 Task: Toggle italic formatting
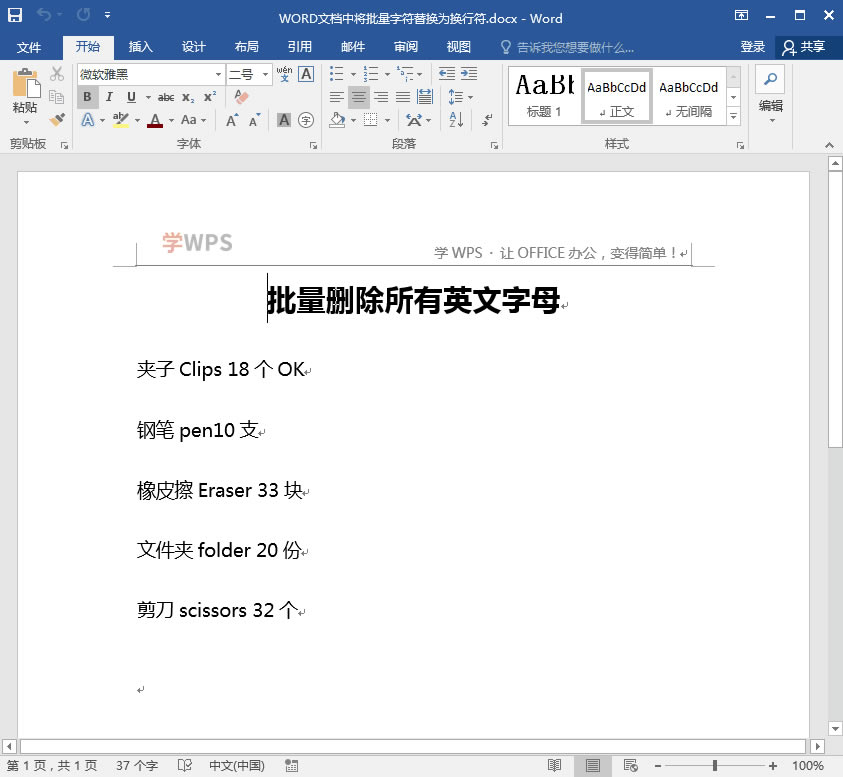click(110, 97)
